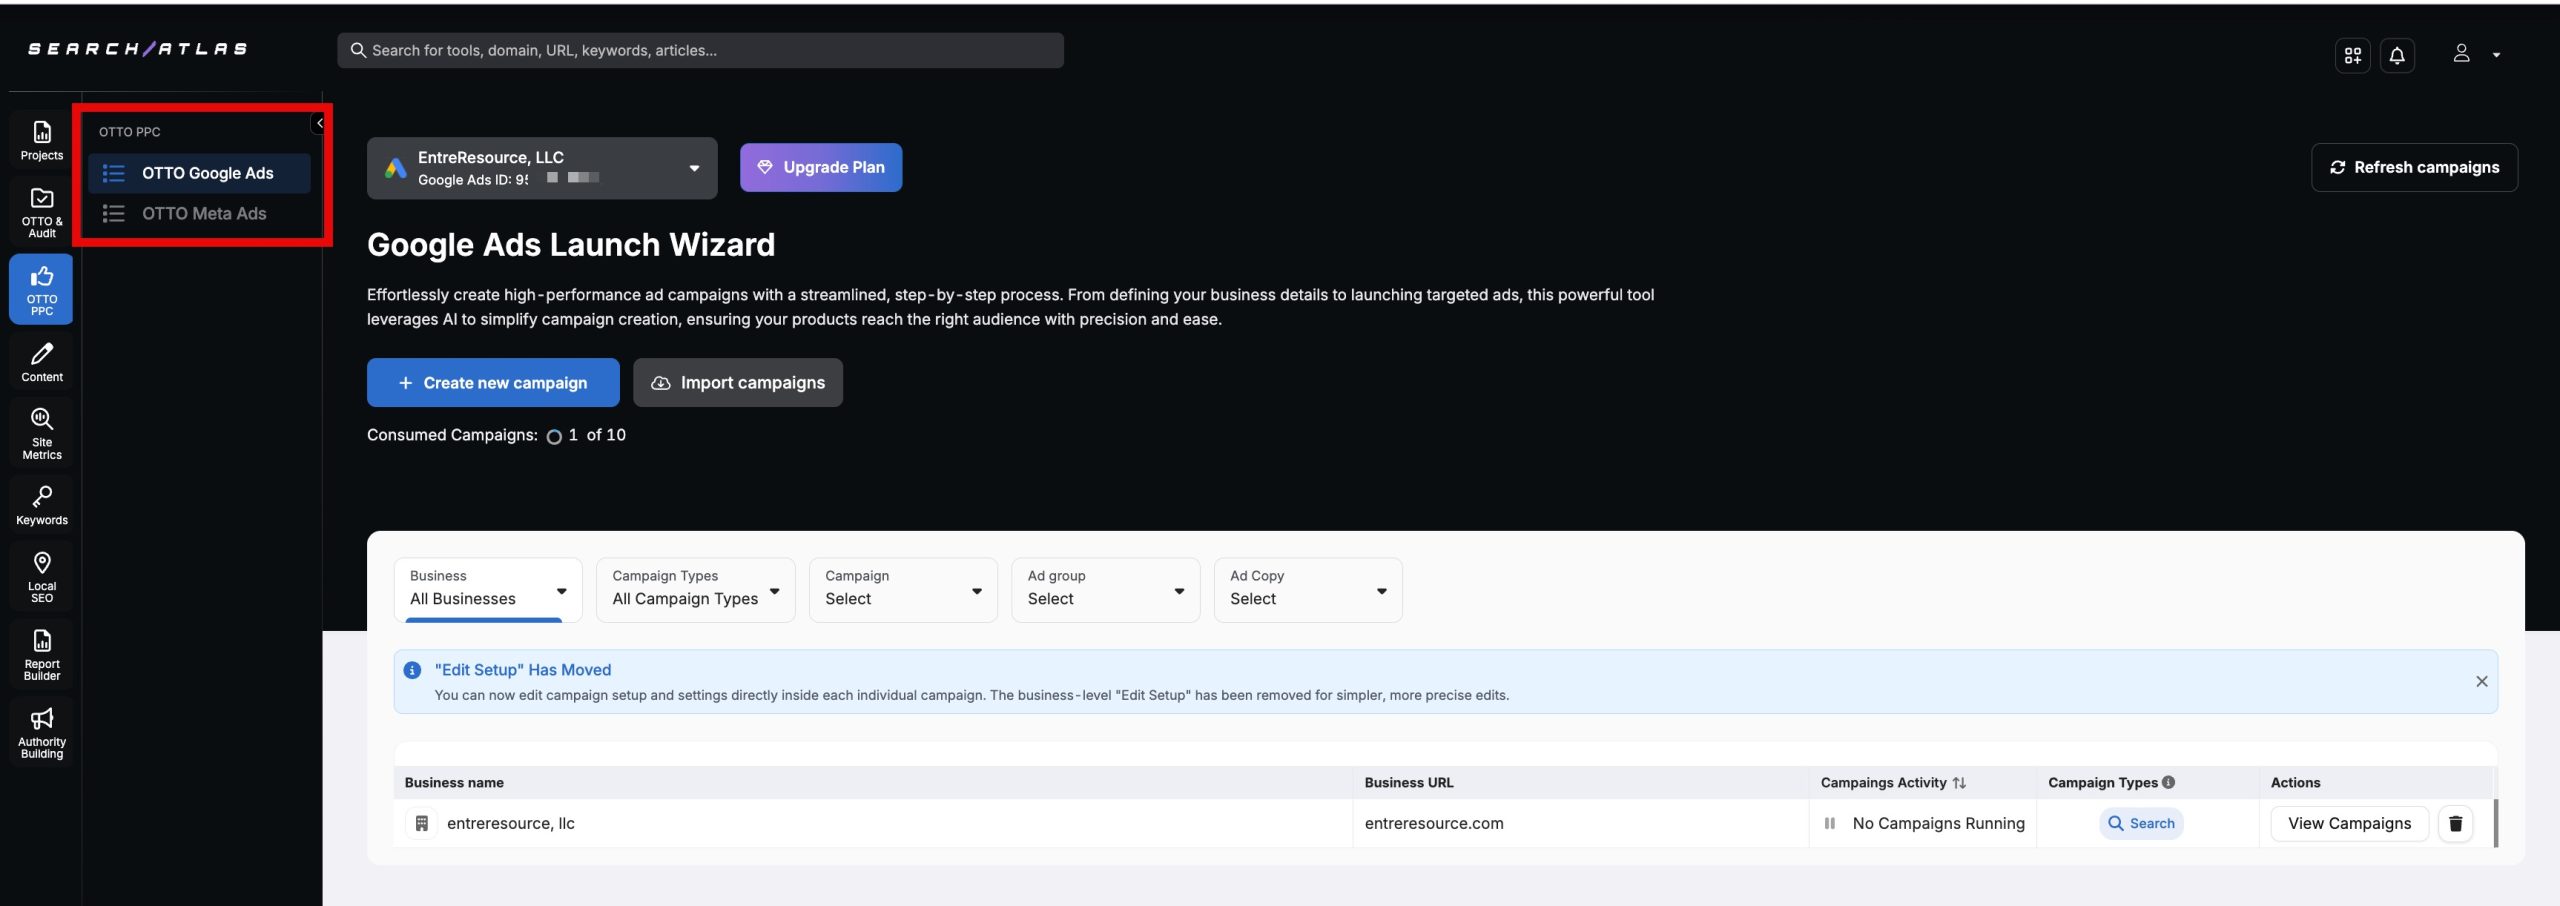Open the Projects sidebar icon

pos(41,140)
